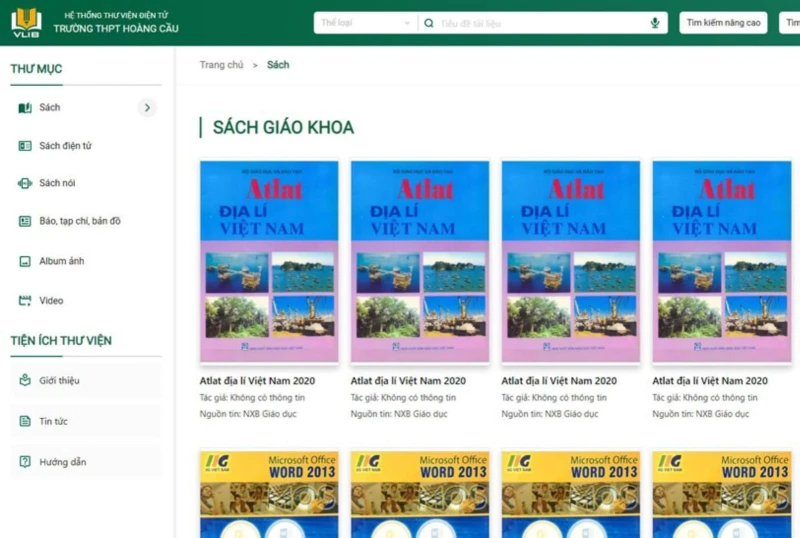Viewport: 800px width, 538px height.
Task: Expand the Sách chevron arrow
Action: click(147, 108)
